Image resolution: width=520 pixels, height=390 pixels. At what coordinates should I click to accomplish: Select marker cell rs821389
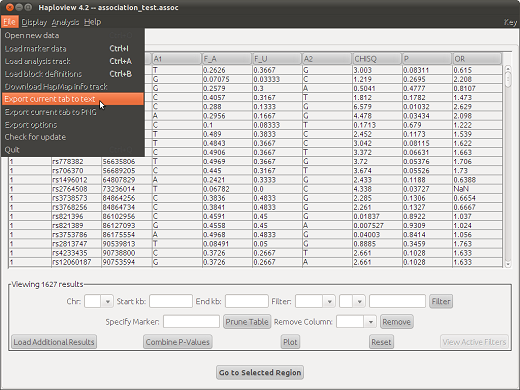[x=76, y=225]
